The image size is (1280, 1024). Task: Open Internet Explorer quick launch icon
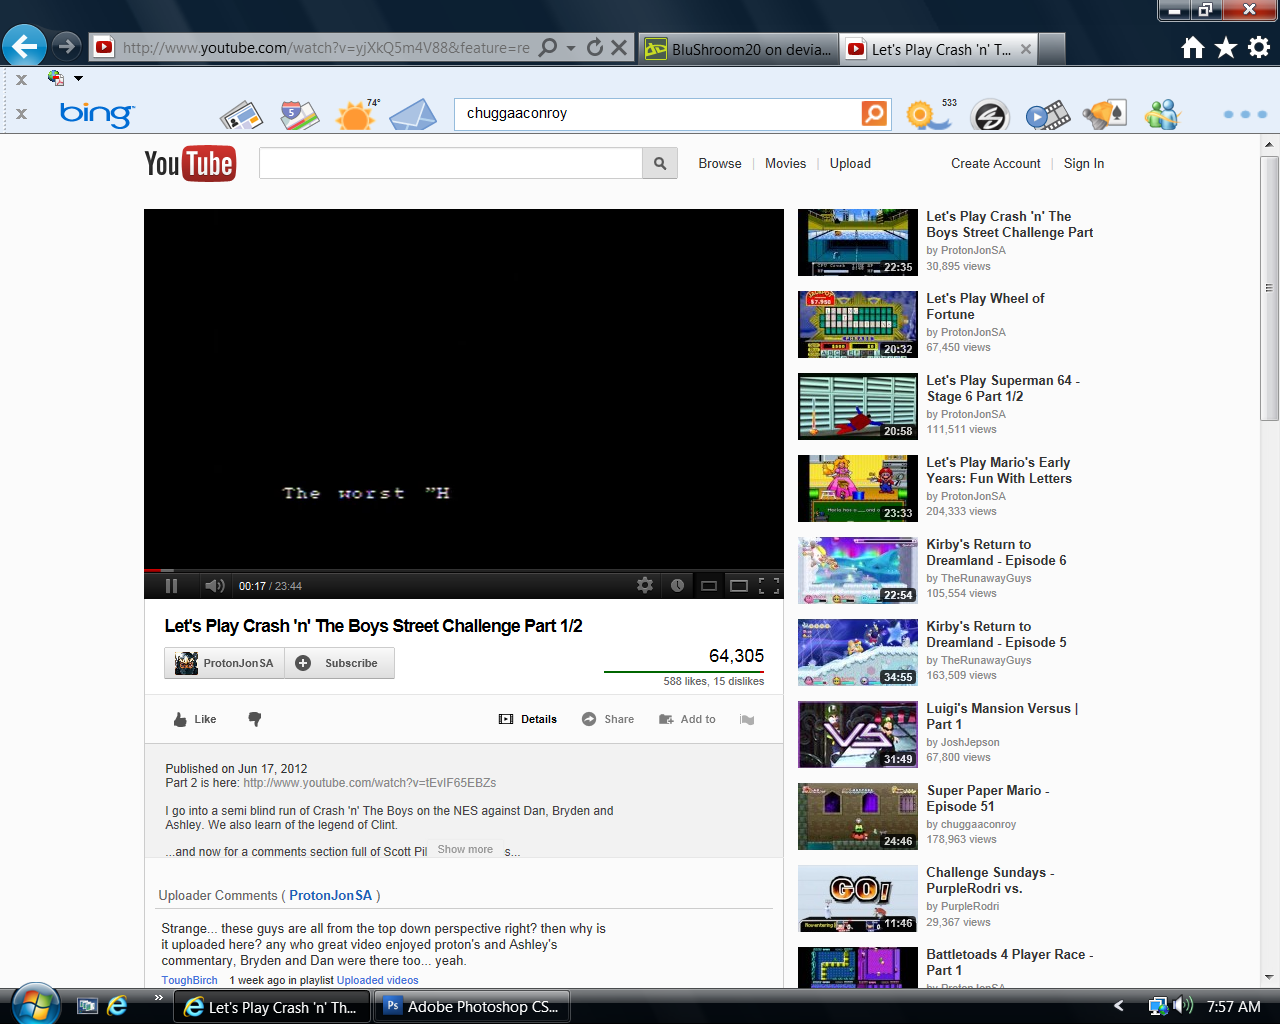[117, 1006]
